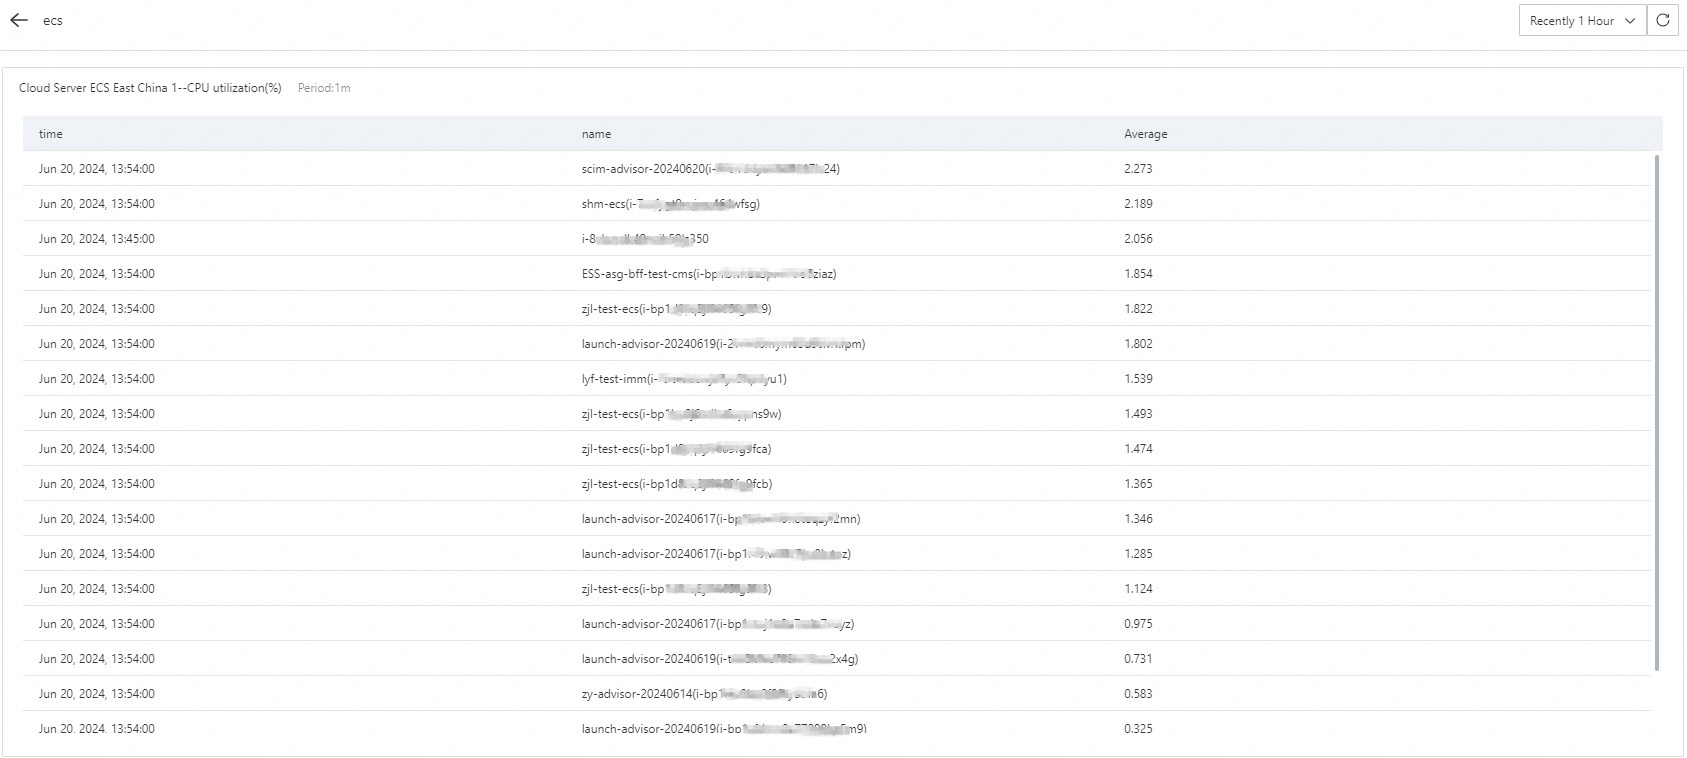
Task: Click the average value 1.346
Action: [x=1138, y=519]
